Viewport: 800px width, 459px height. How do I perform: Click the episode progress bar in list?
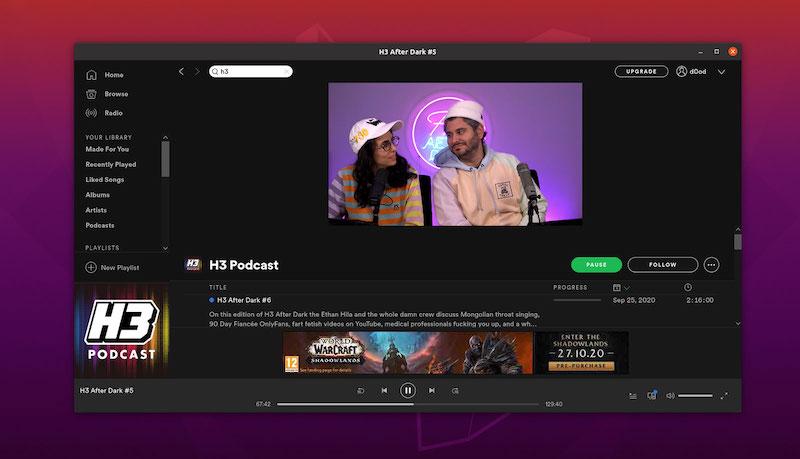click(577, 300)
